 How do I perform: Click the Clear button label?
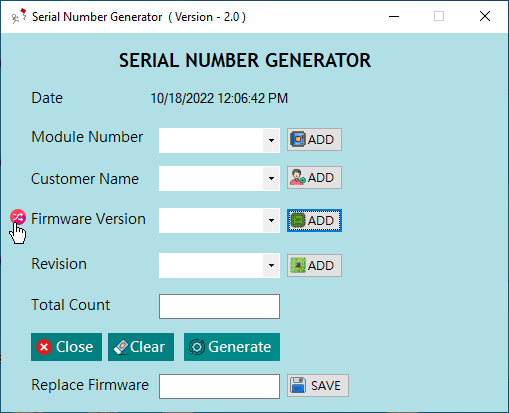pos(147,347)
